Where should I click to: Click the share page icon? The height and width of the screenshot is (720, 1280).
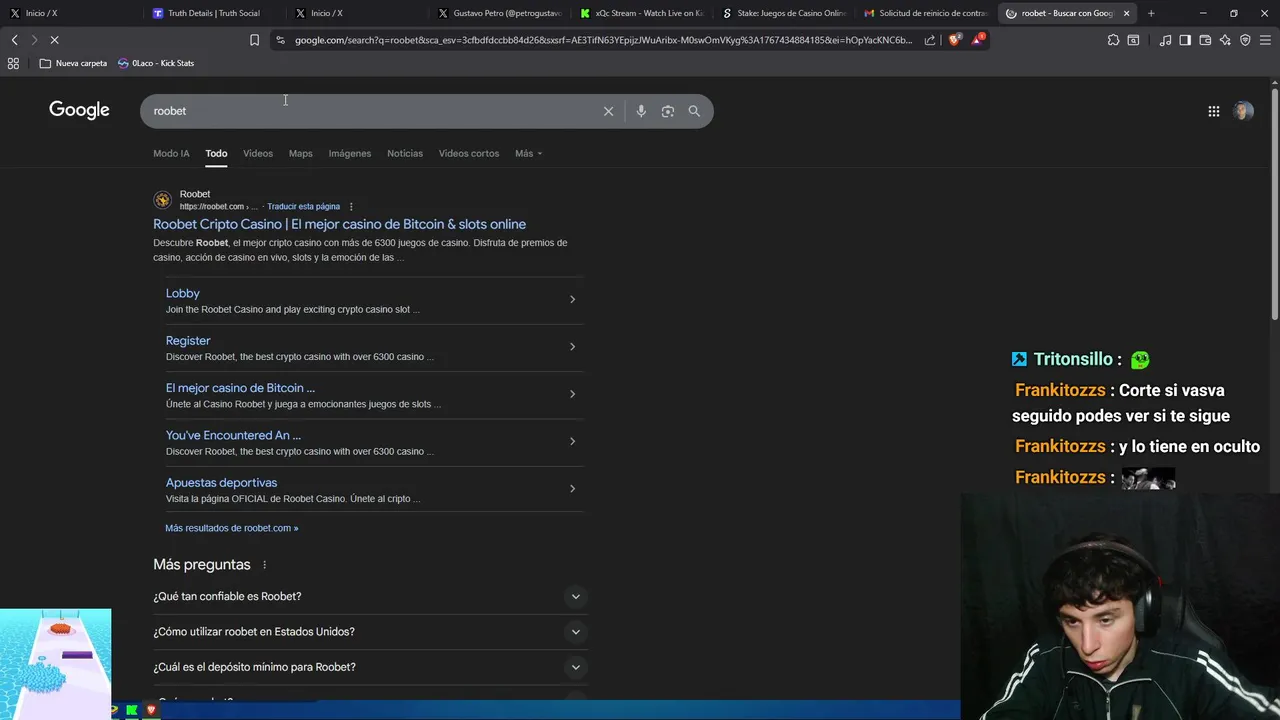tap(930, 40)
